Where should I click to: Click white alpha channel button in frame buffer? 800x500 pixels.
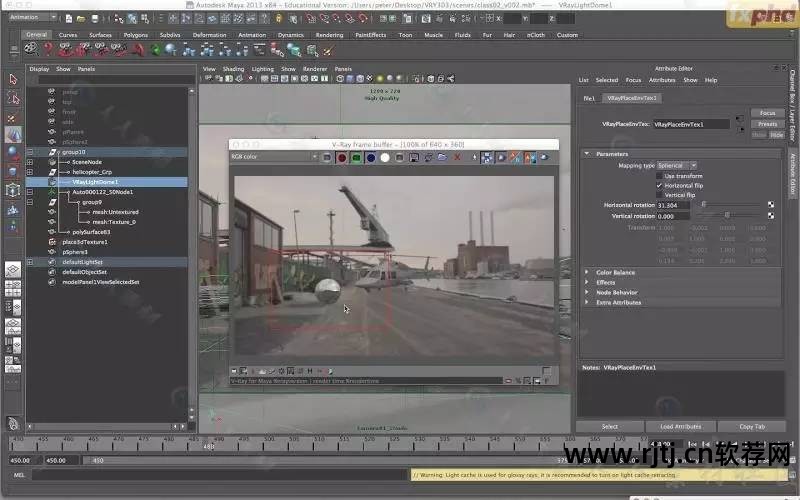385,158
